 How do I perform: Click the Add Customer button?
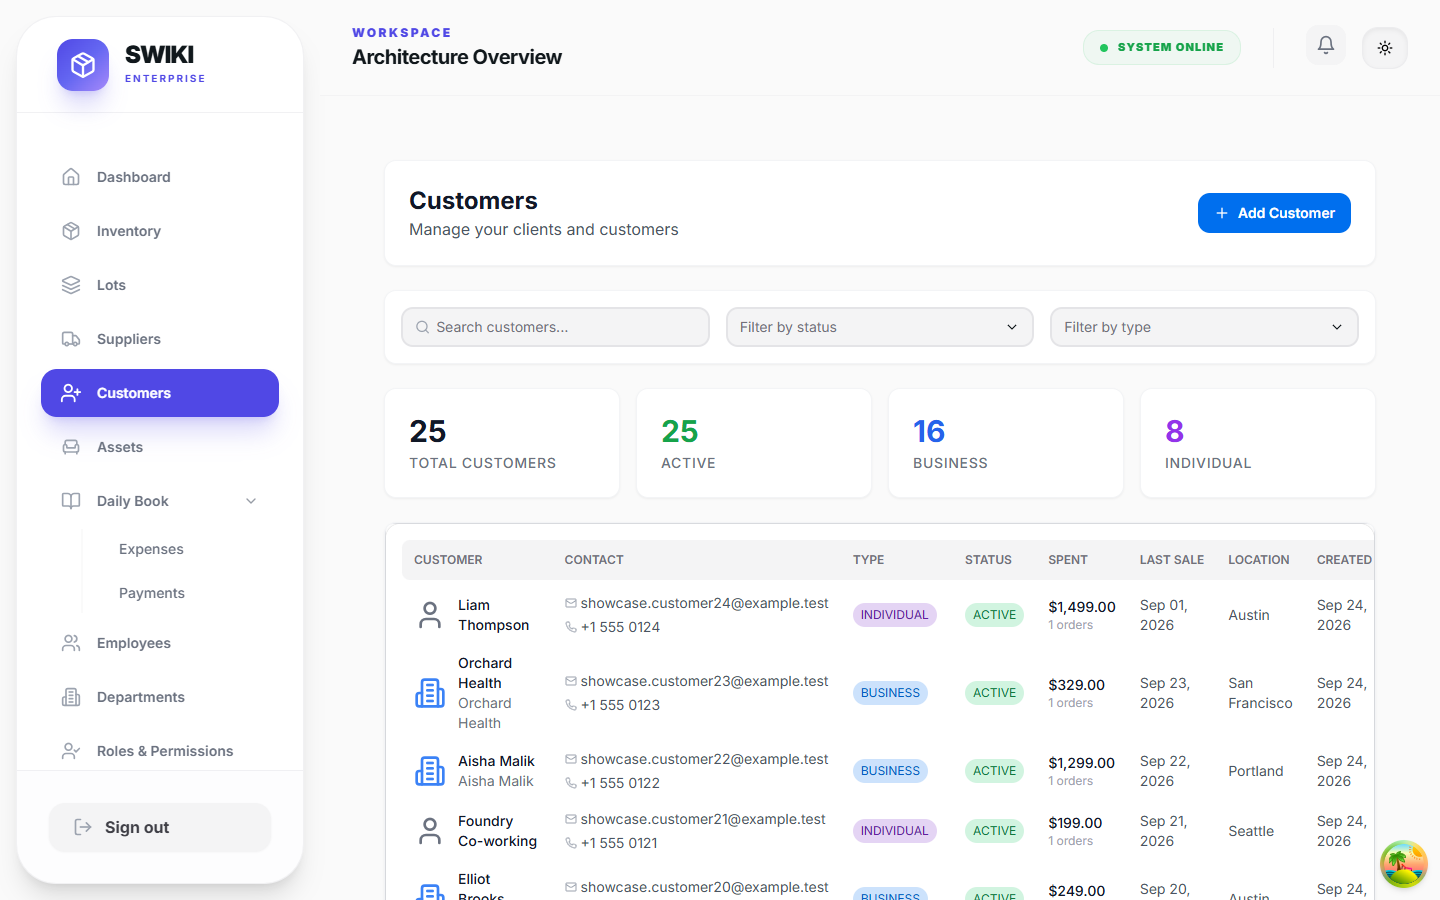(x=1274, y=213)
